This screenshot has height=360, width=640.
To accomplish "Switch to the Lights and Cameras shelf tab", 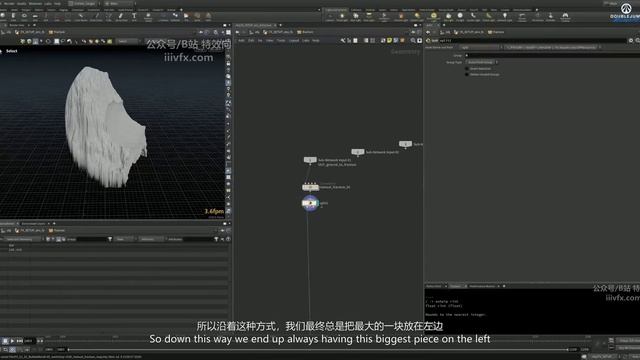I will pyautogui.click(x=336, y=9).
